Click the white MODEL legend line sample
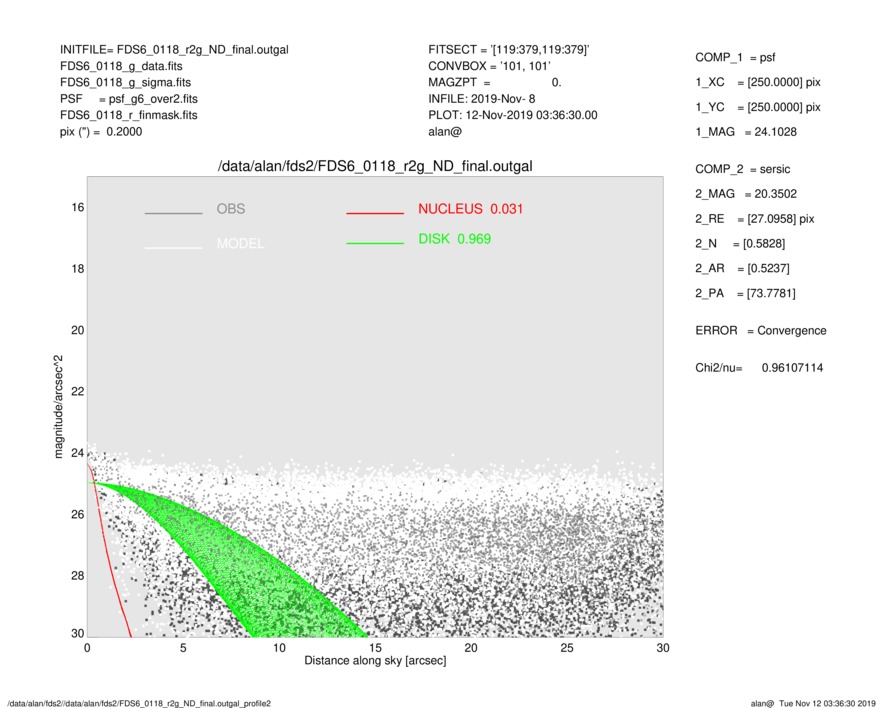 [x=173, y=248]
